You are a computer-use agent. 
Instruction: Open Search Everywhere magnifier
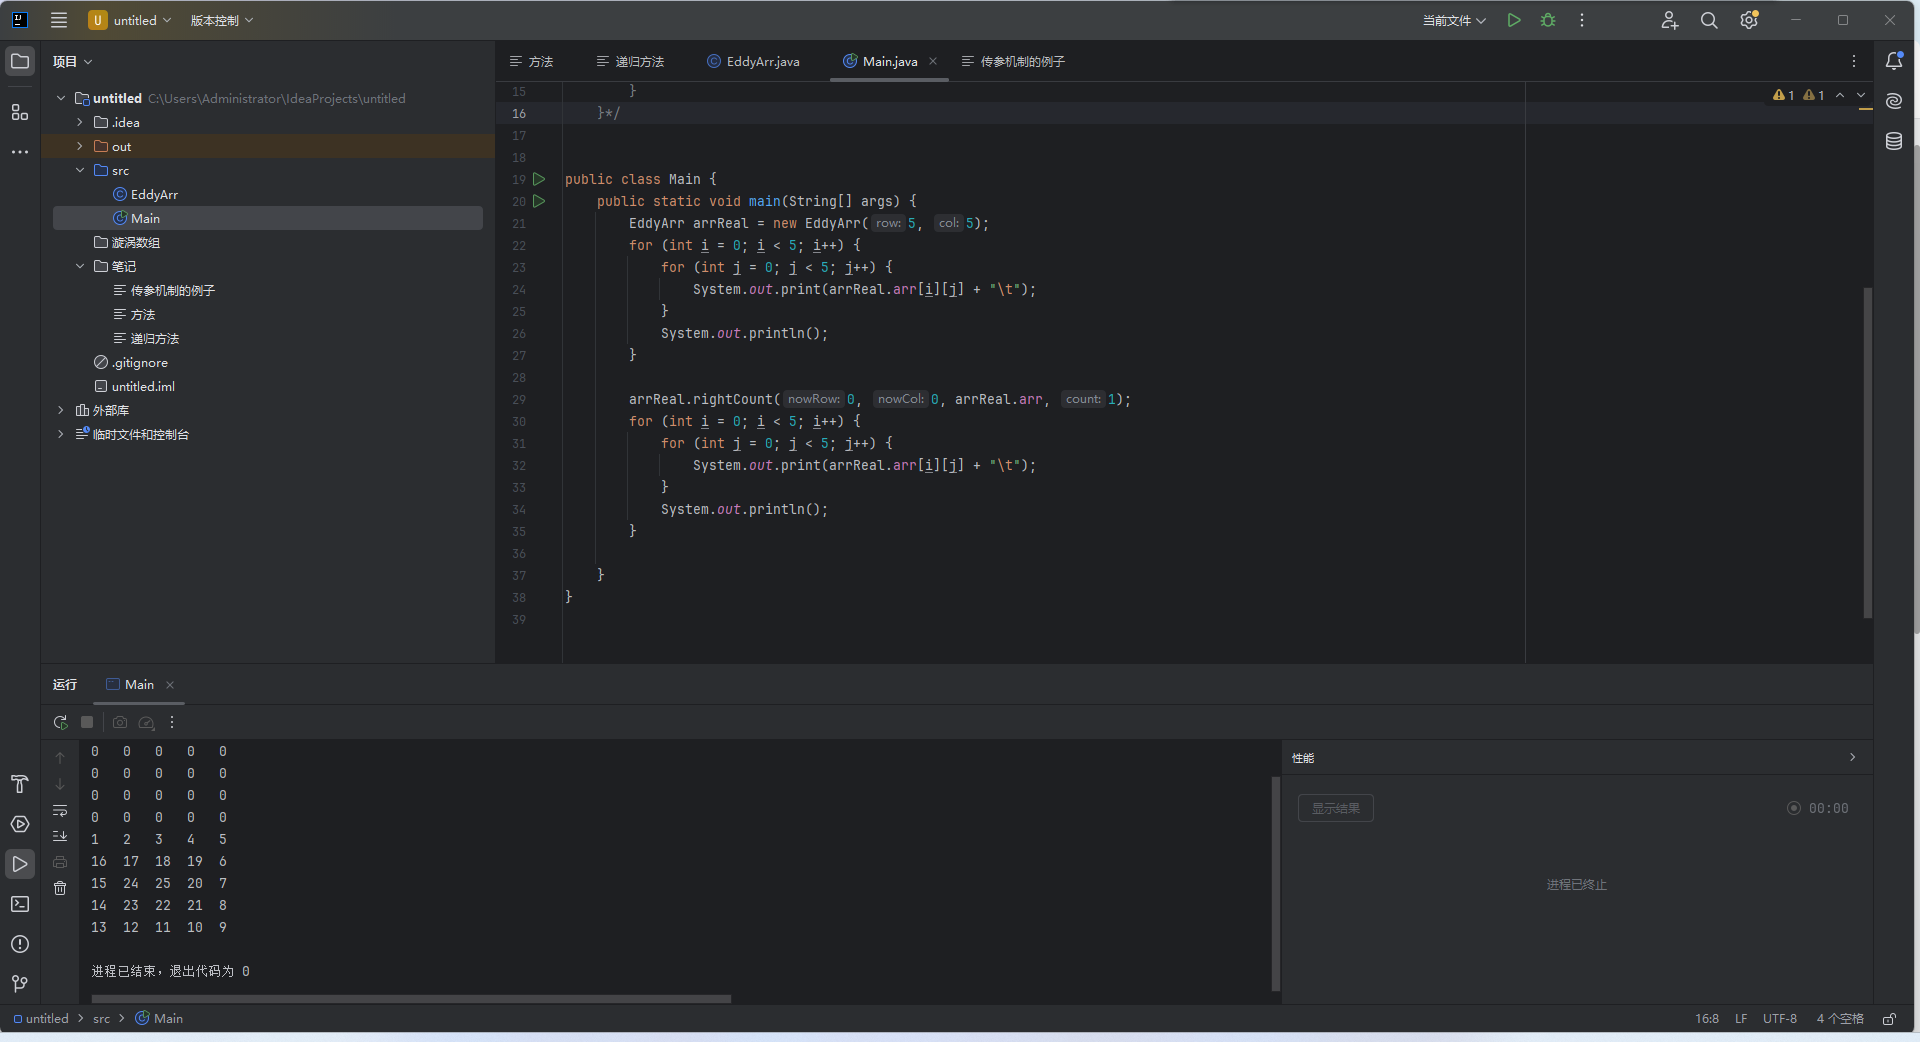click(x=1709, y=20)
